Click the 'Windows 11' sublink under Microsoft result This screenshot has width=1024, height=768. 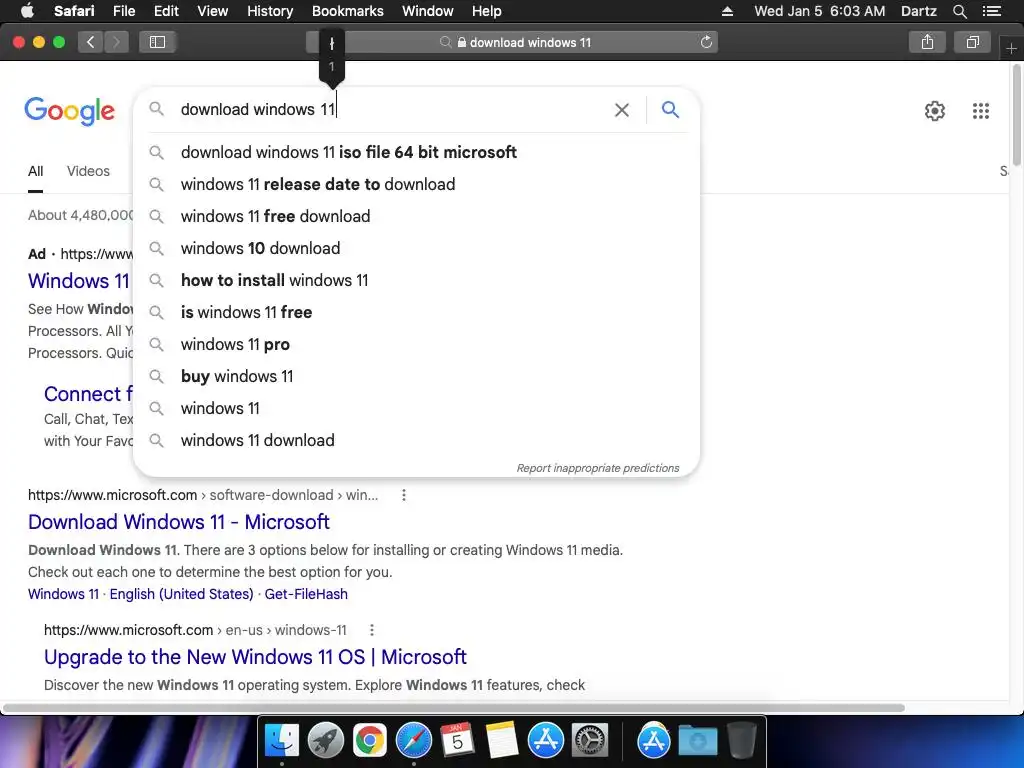pyautogui.click(x=63, y=594)
